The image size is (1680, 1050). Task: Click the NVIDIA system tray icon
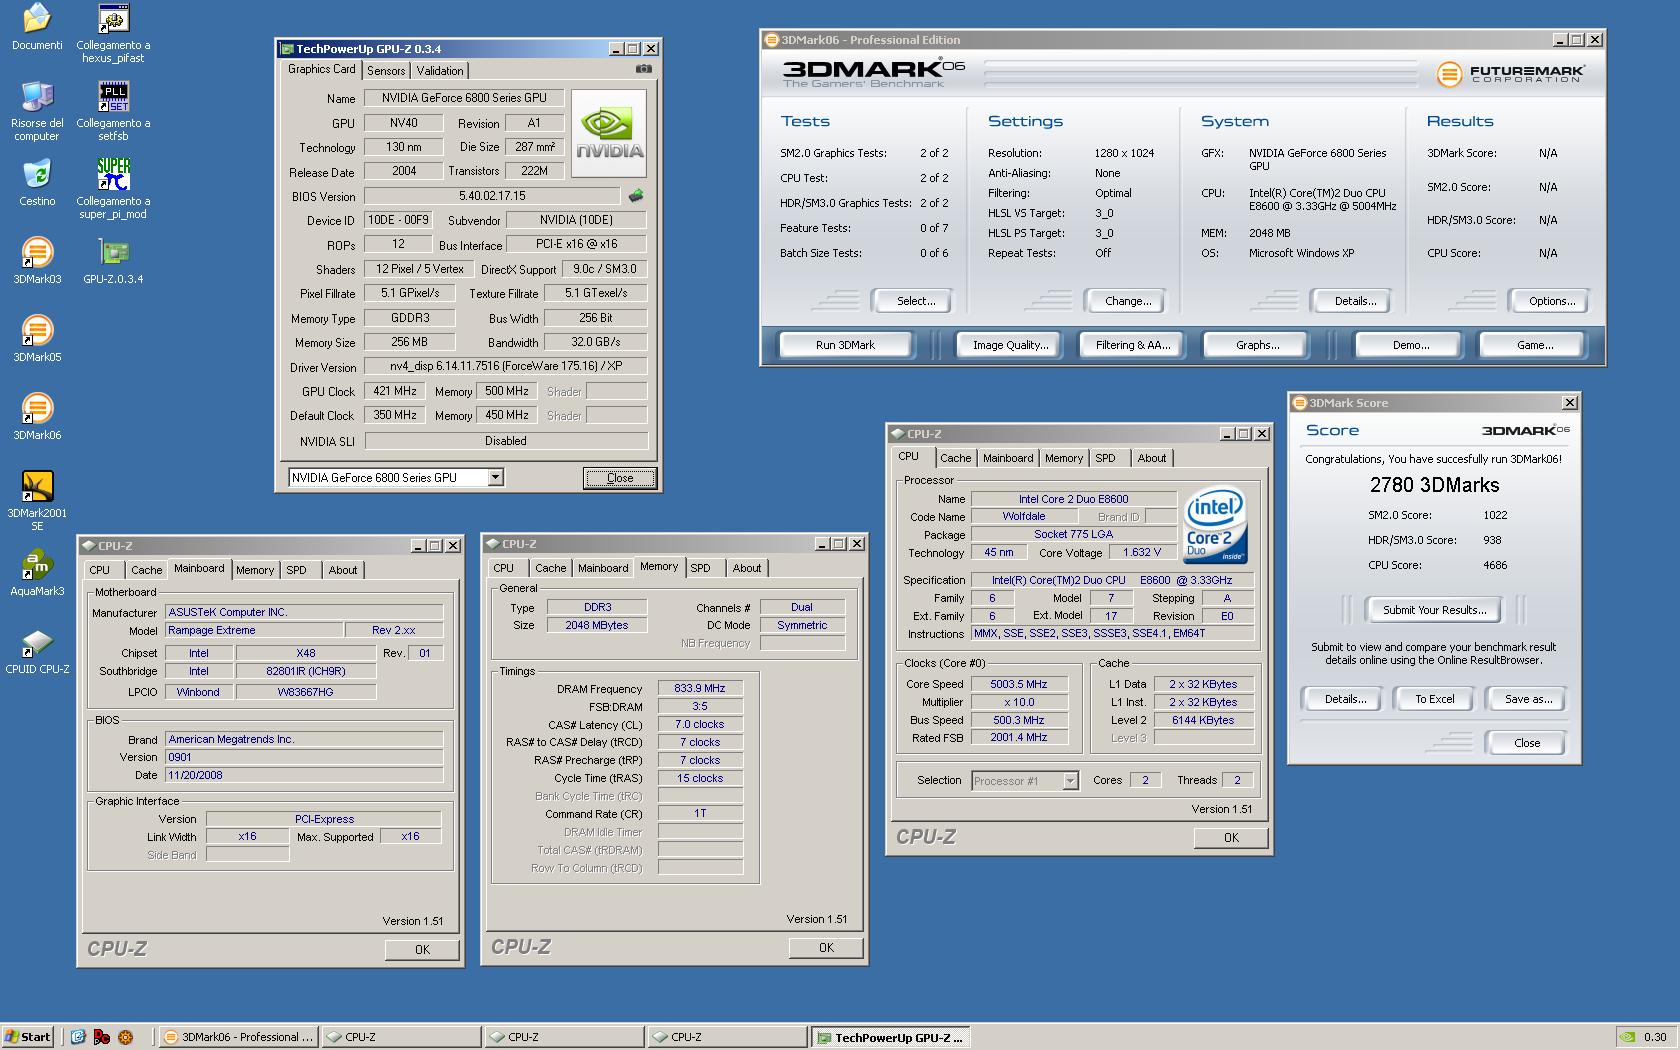click(x=1628, y=1037)
